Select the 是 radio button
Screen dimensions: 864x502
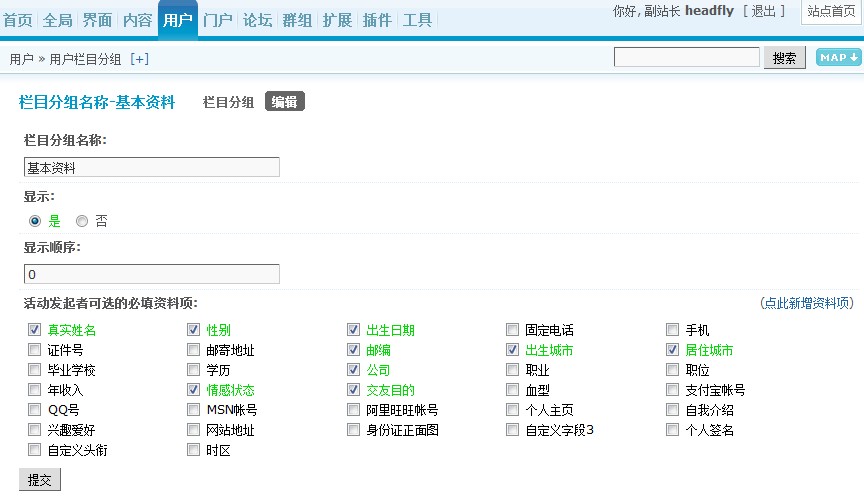click(35, 221)
